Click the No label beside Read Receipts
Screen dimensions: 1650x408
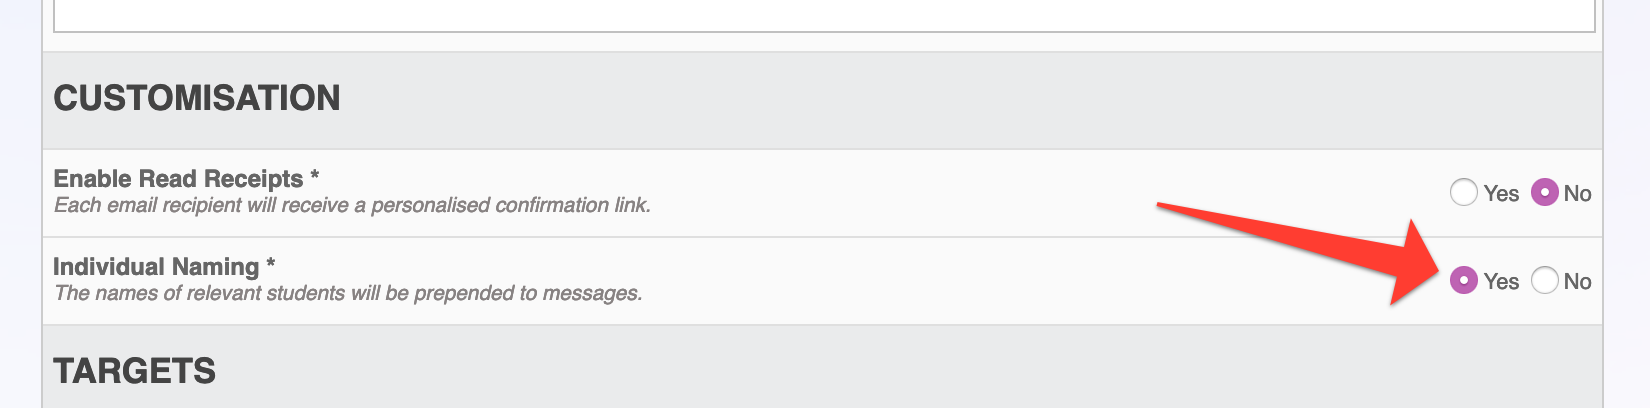(1577, 194)
